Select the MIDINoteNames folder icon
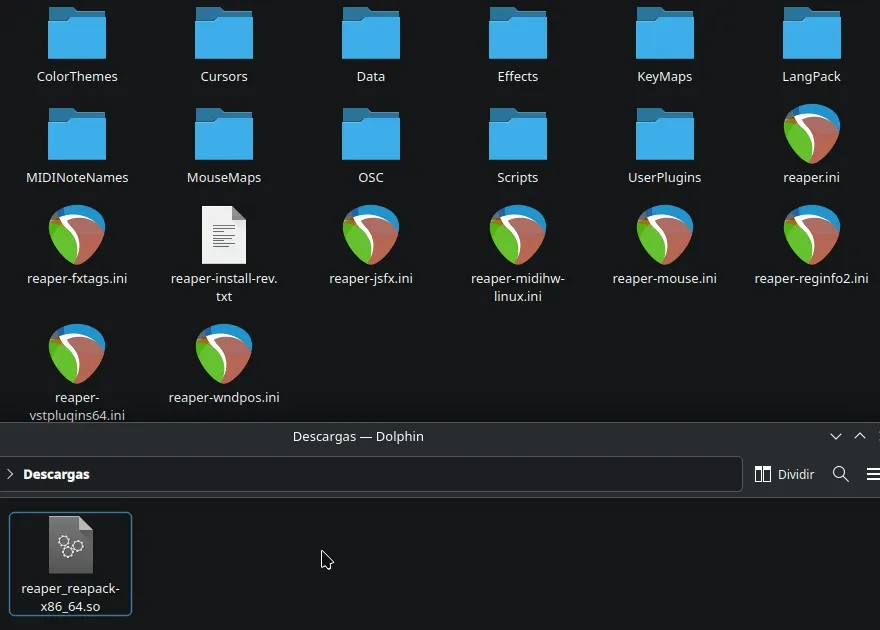Image resolution: width=880 pixels, height=630 pixels. [77, 134]
